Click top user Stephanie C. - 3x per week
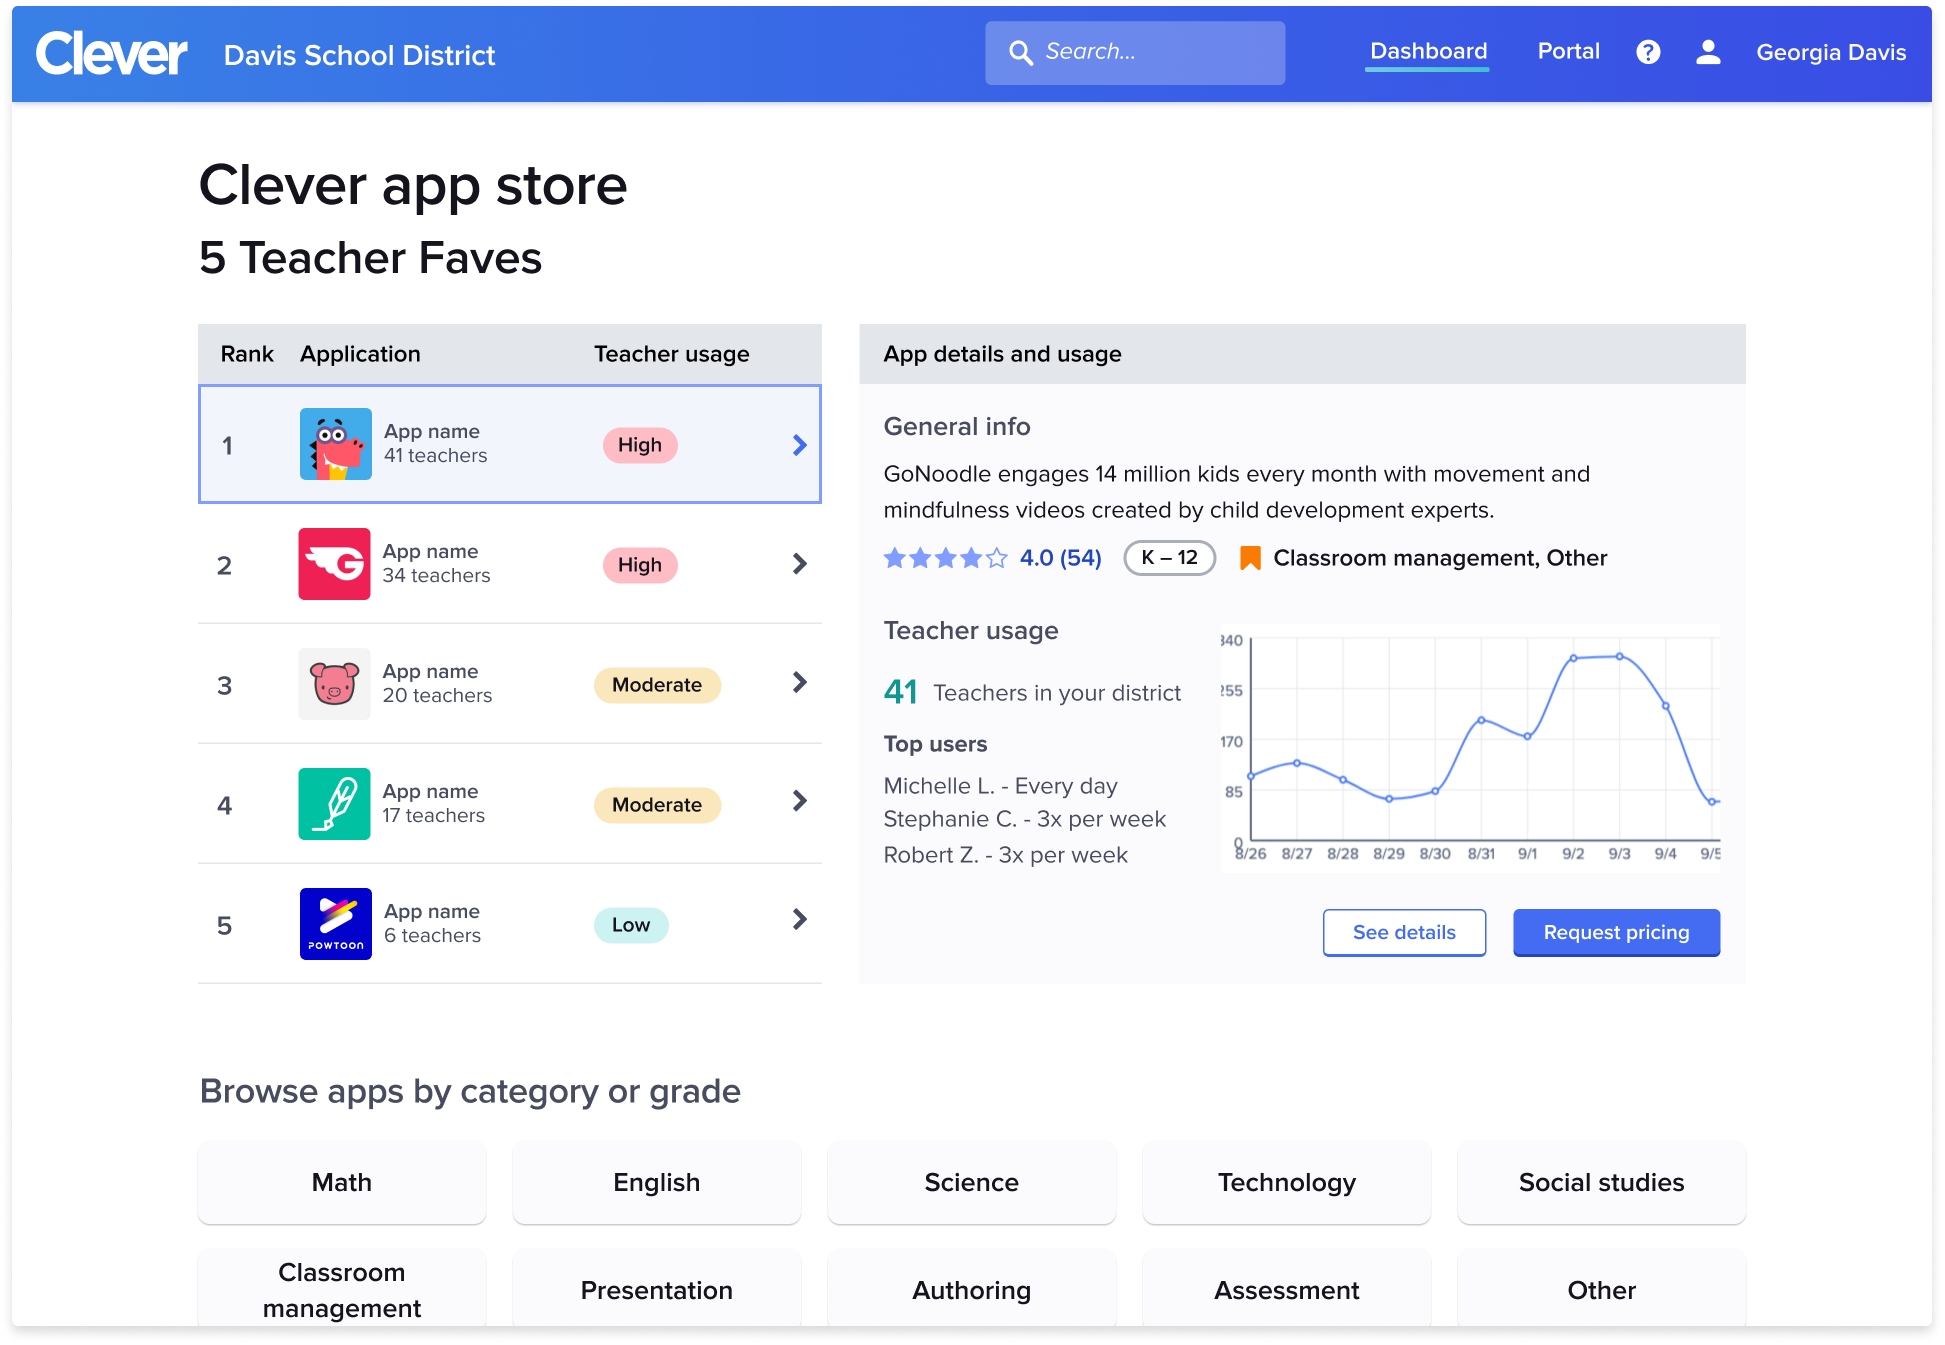 [1024, 819]
